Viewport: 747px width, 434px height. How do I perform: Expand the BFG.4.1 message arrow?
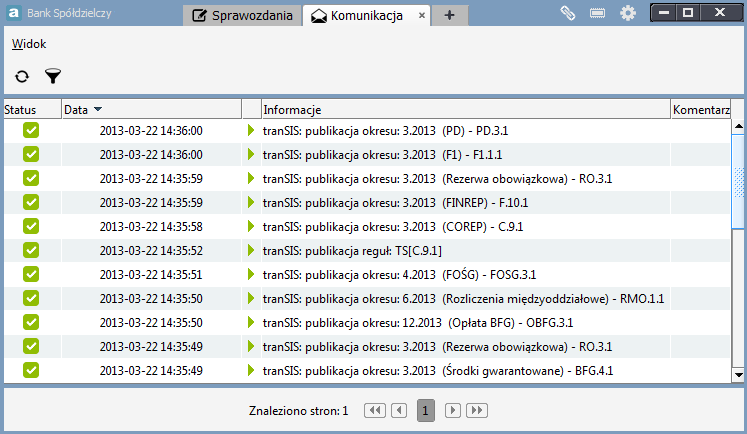(251, 370)
